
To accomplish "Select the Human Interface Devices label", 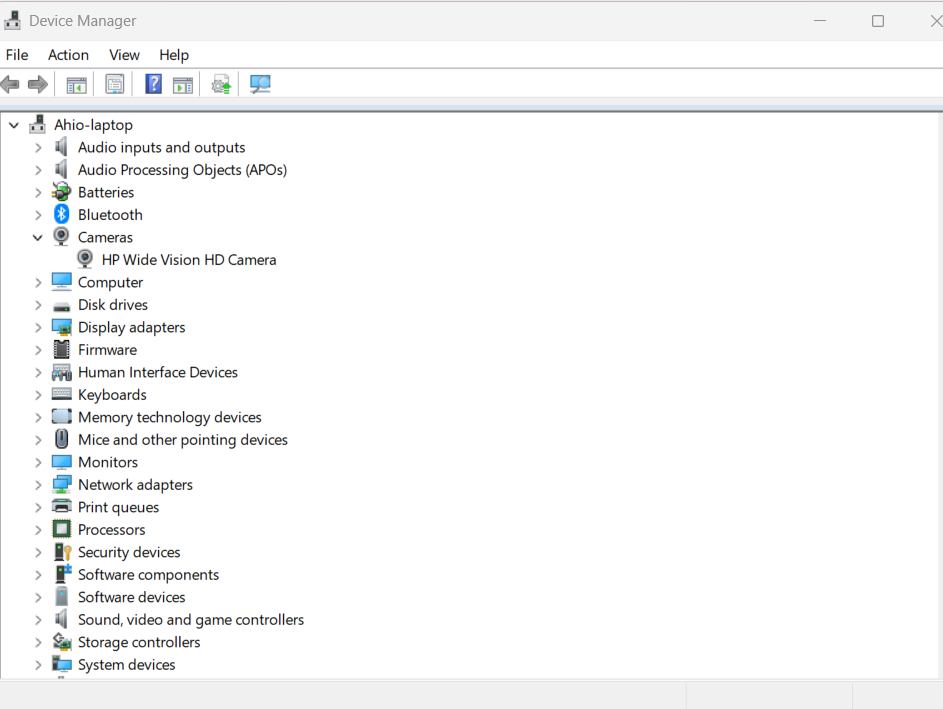I will (x=158, y=372).
